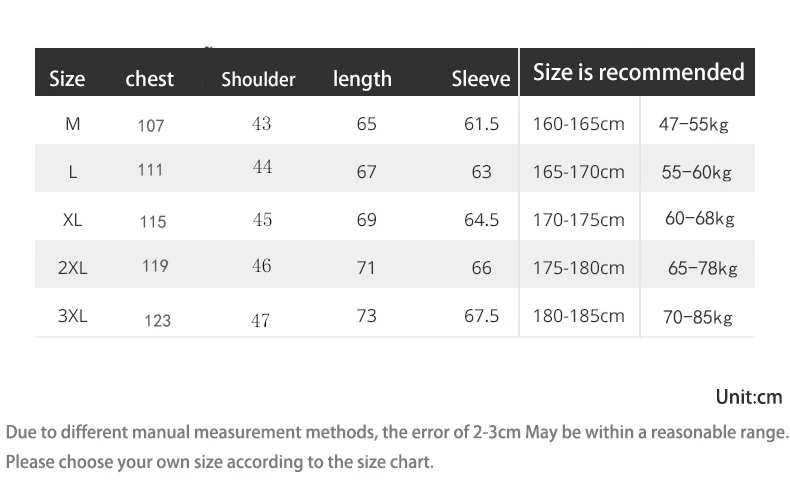790x500 pixels.
Task: Click the length column header
Action: [362, 79]
